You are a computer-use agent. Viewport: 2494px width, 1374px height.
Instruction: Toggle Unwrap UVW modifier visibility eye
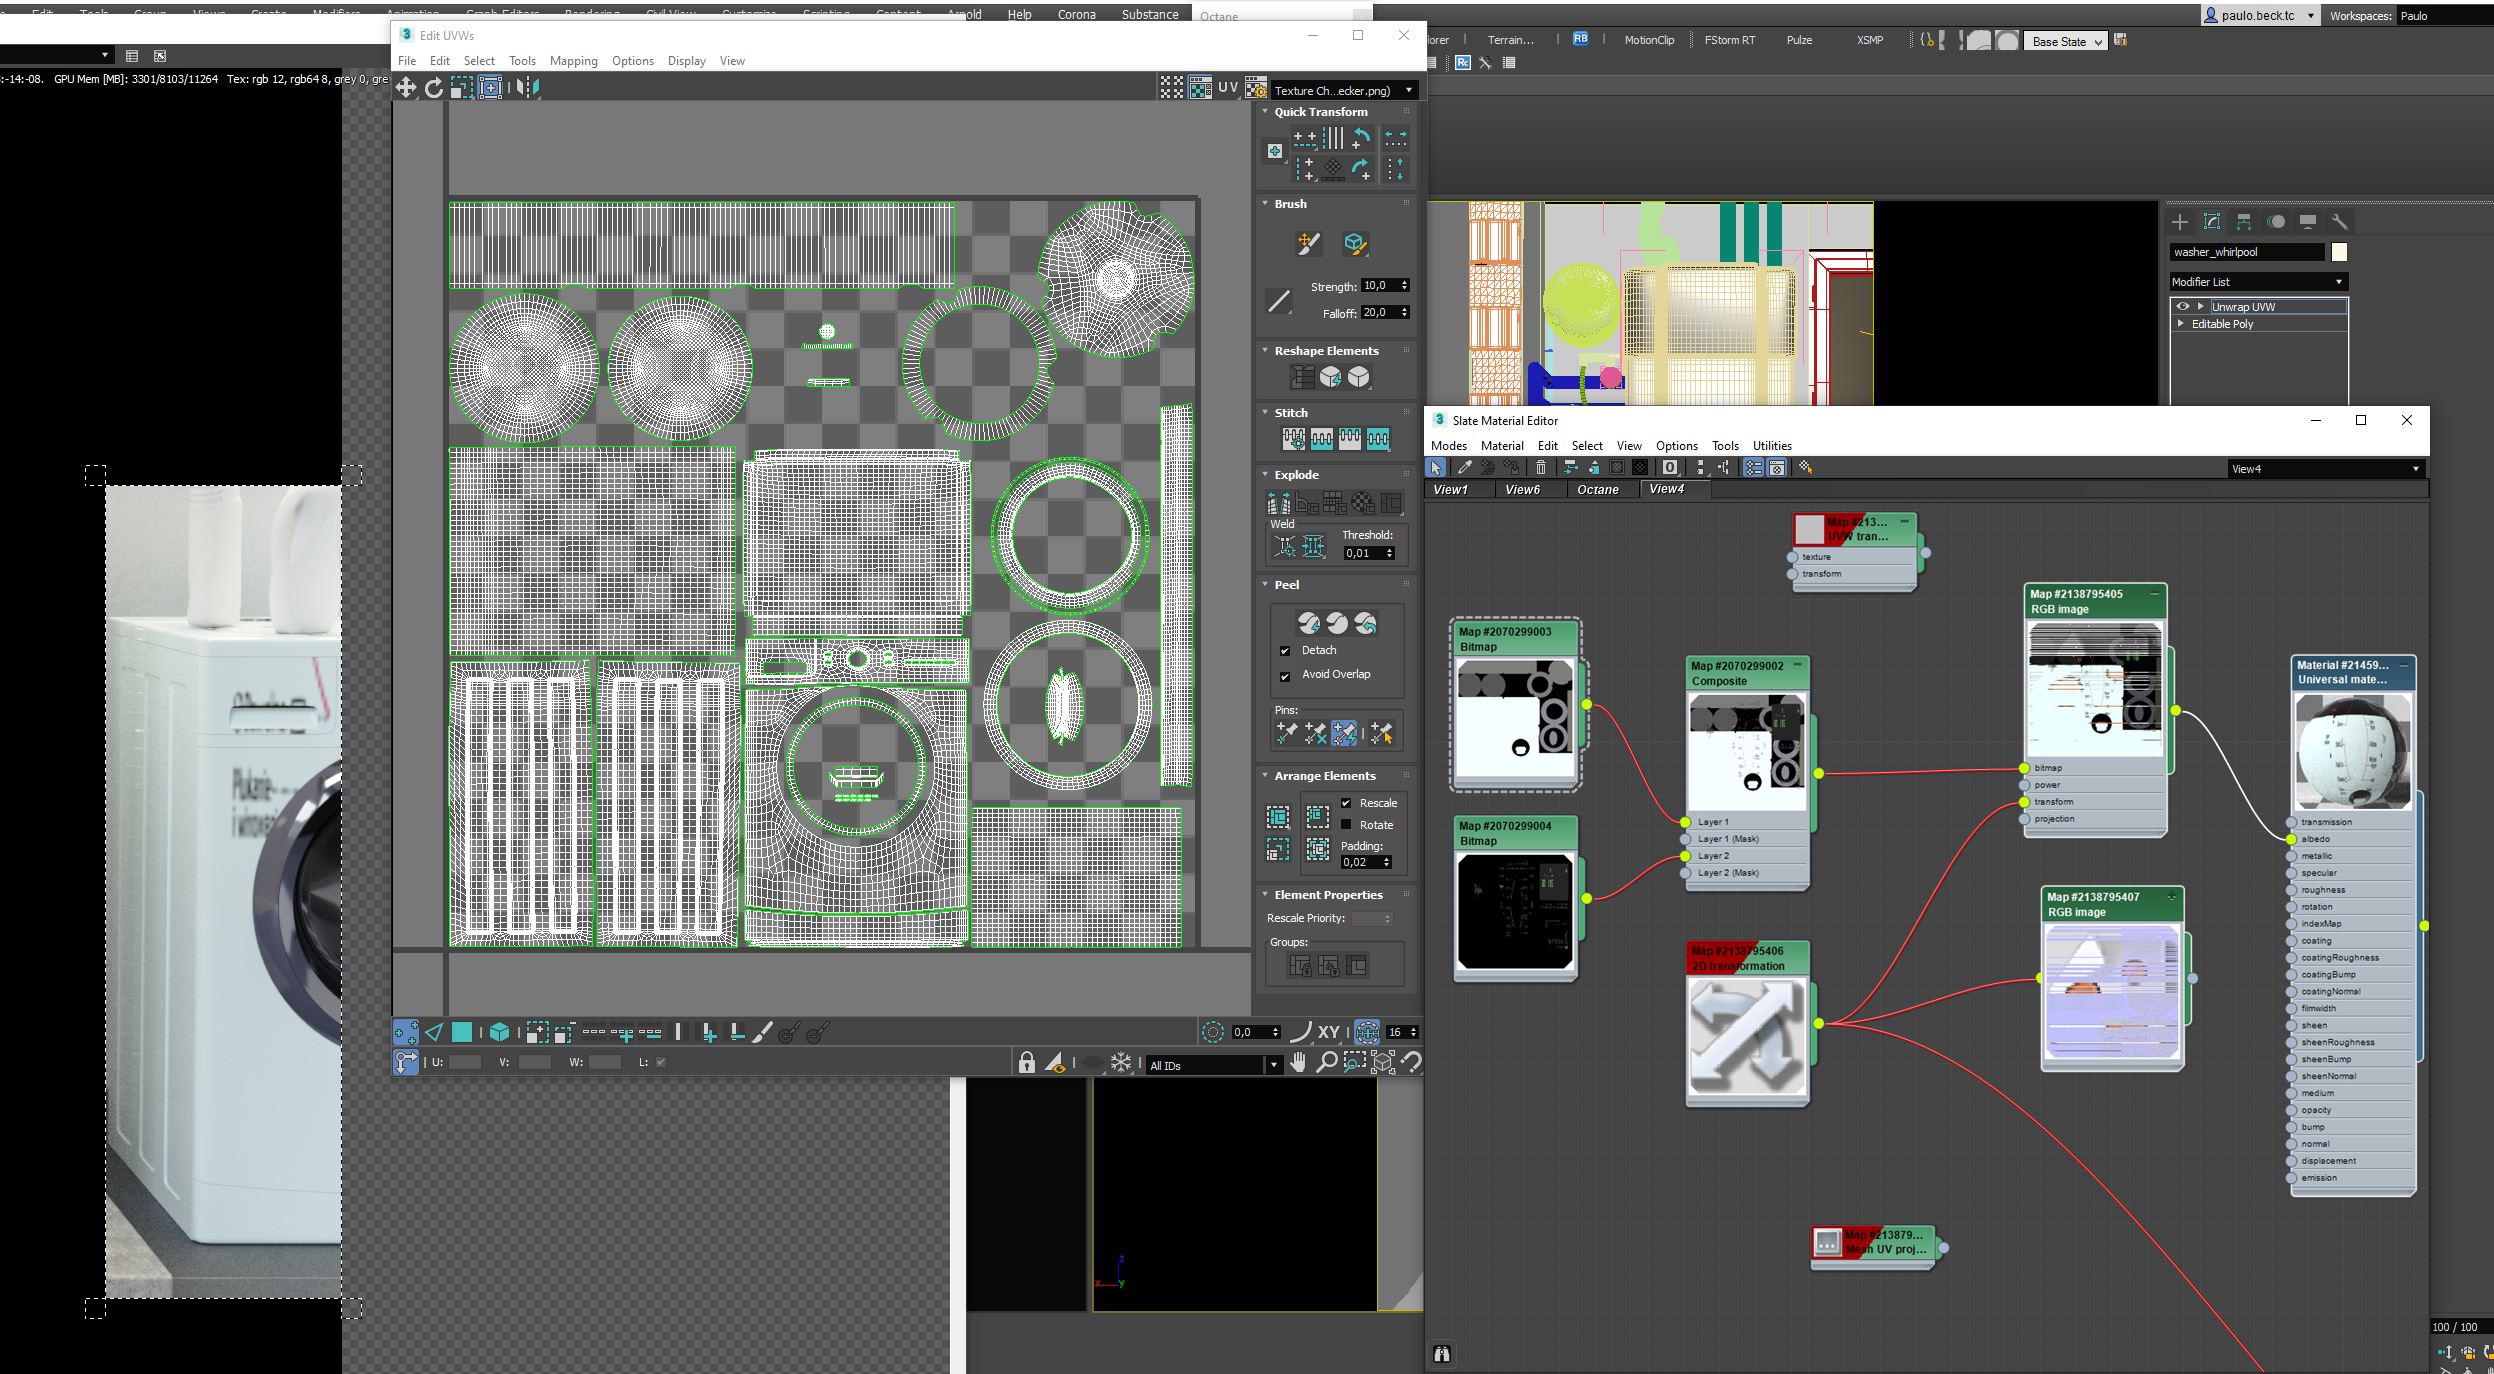point(2183,307)
